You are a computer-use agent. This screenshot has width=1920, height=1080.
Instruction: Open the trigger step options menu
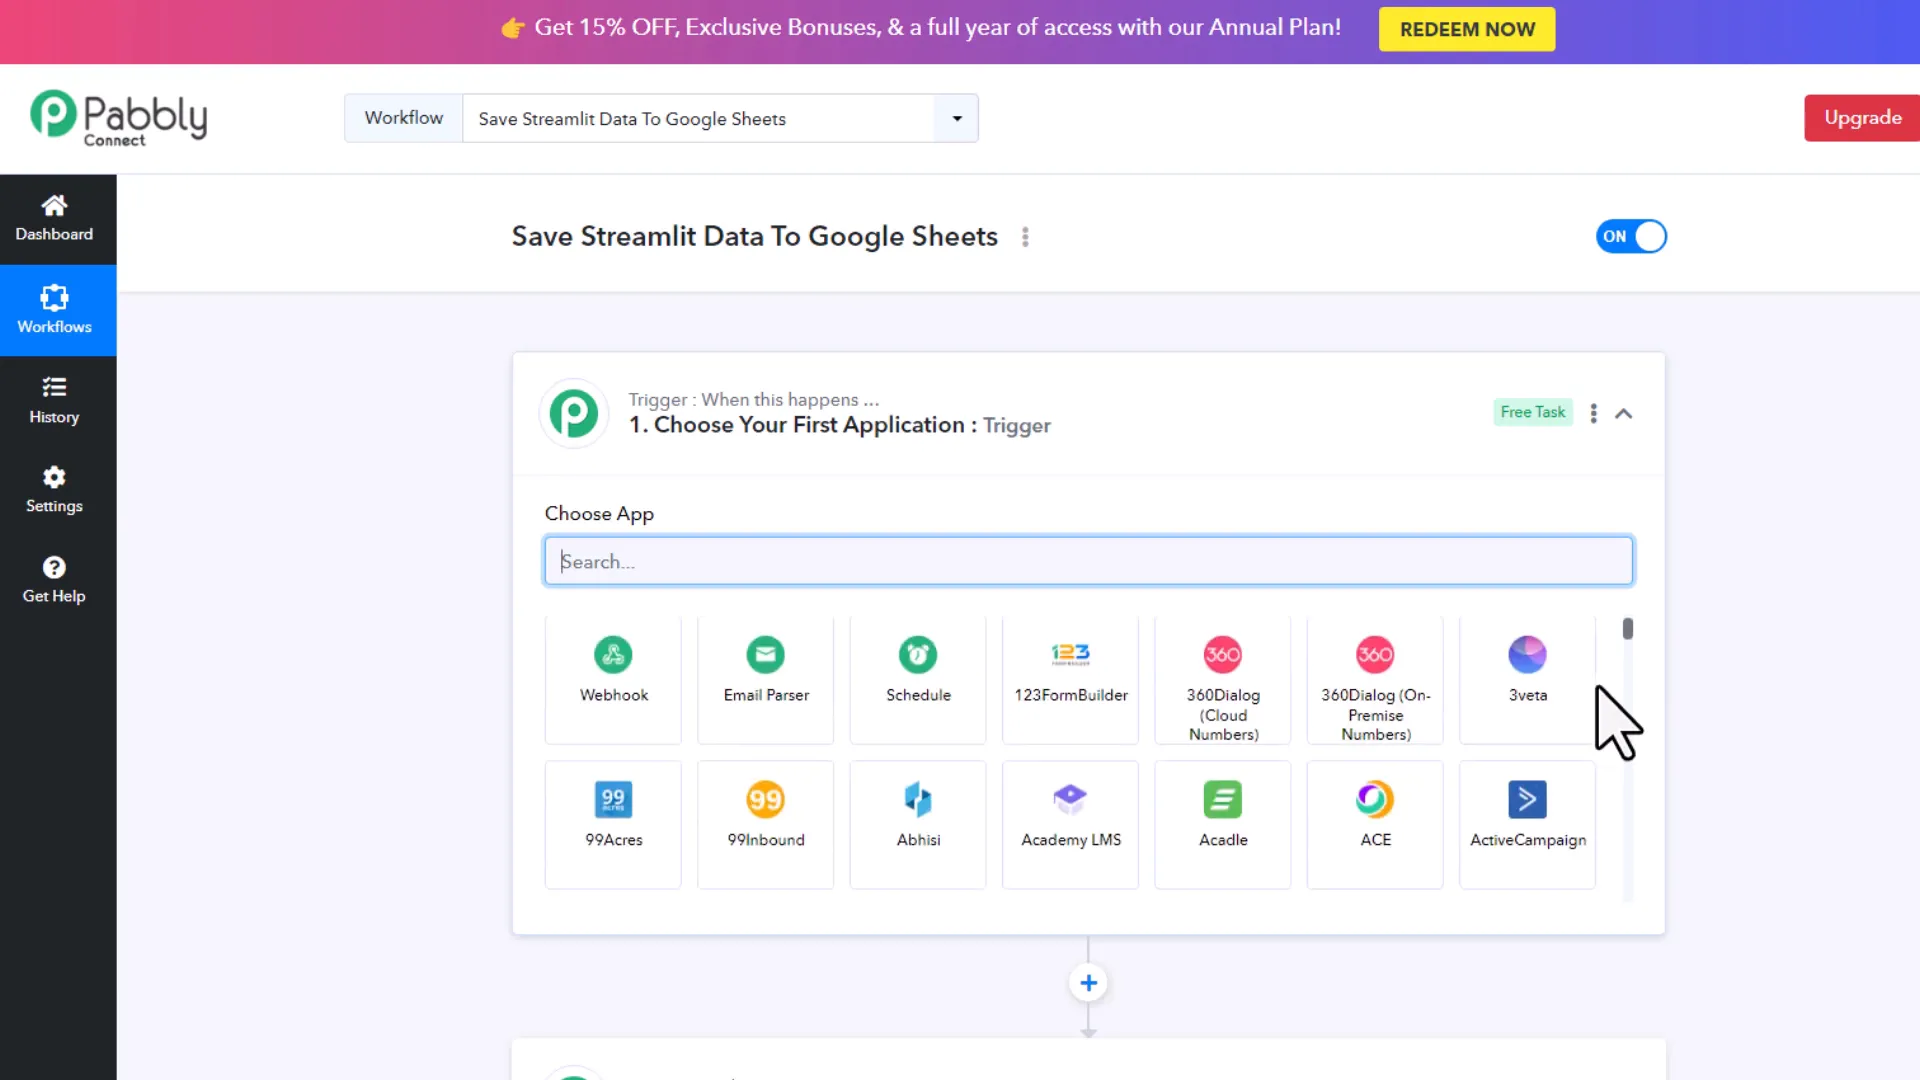[1592, 412]
